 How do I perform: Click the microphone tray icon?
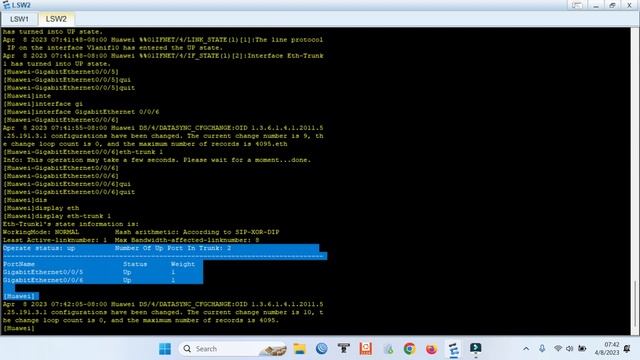point(542,349)
